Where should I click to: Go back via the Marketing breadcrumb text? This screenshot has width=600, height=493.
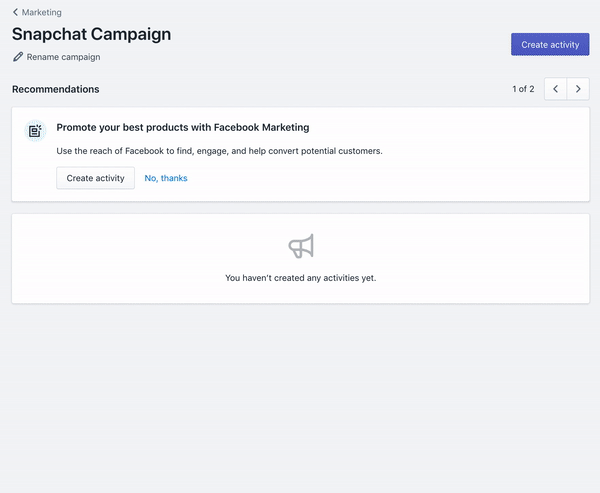41,13
